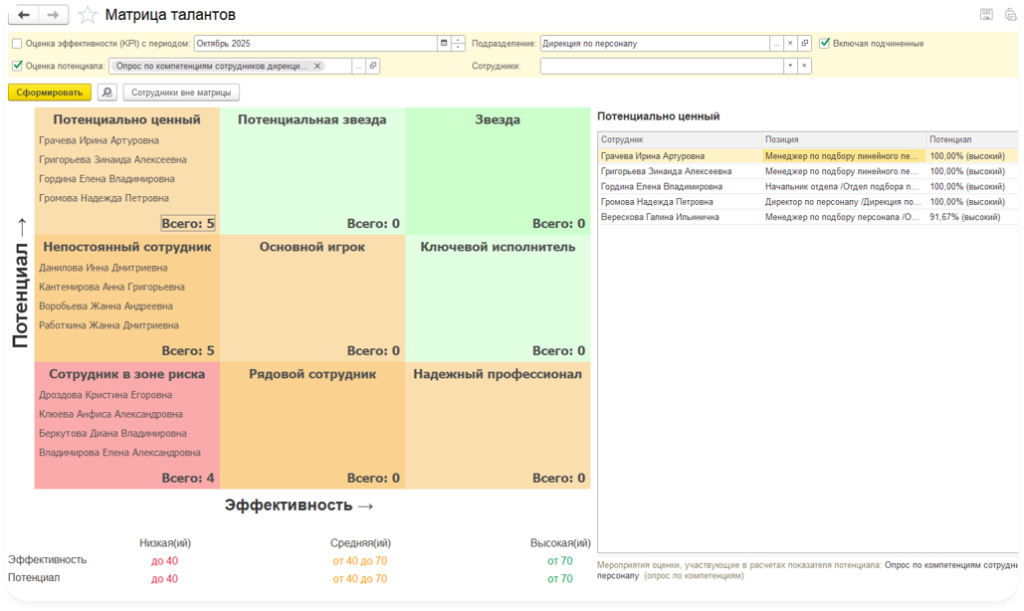
Task: Click the Сформировать button
Action: 49,92
